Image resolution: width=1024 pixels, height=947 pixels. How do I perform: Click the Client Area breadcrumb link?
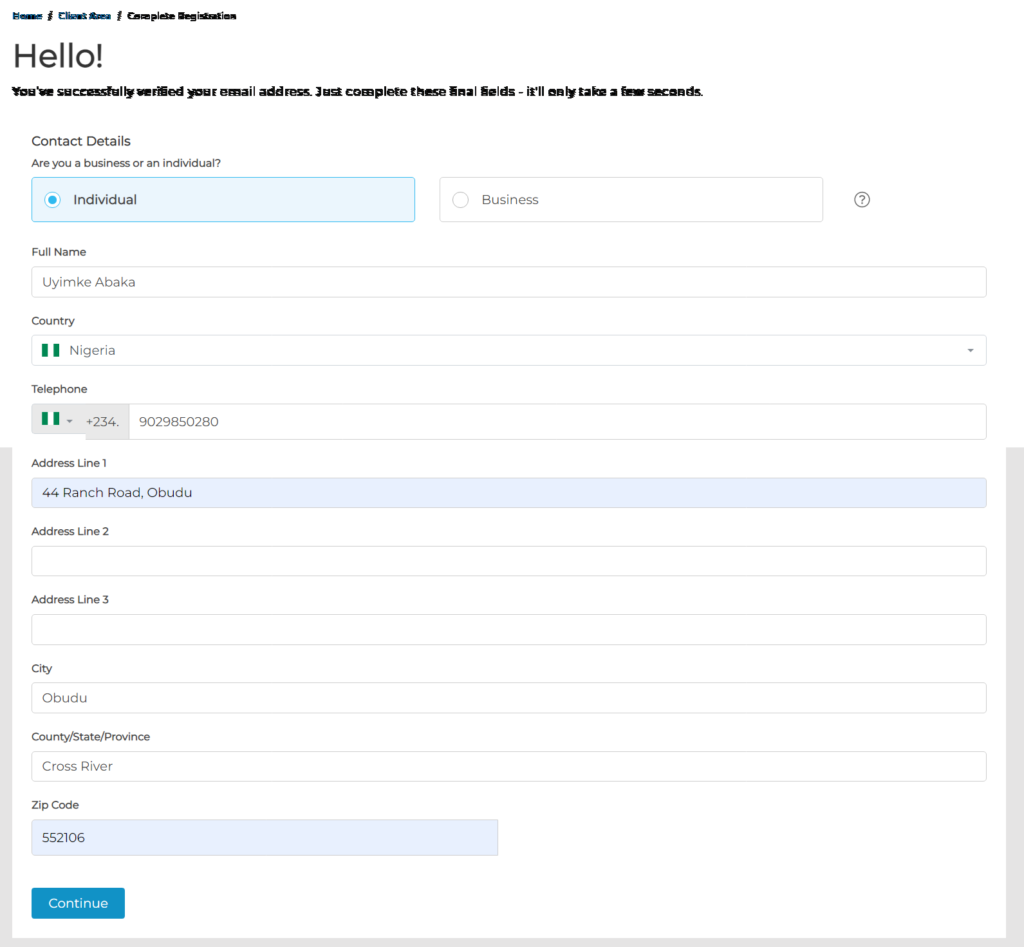click(84, 16)
